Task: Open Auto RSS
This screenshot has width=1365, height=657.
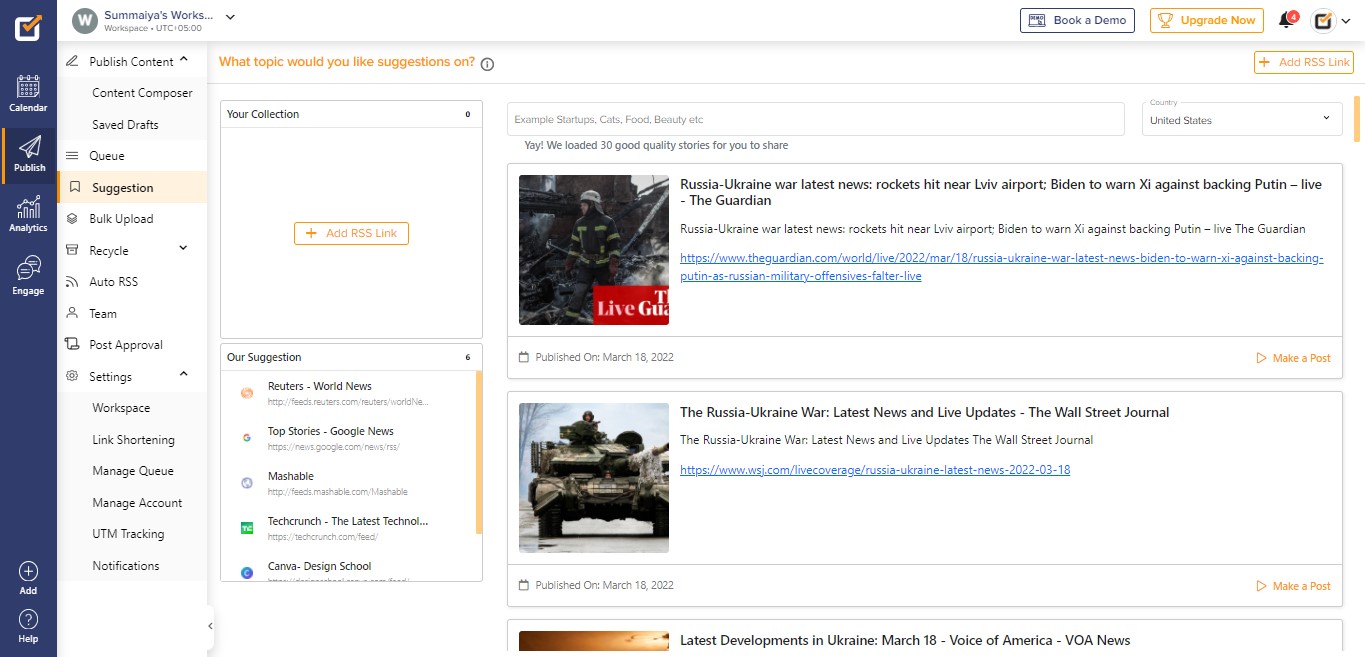Action: (x=113, y=282)
